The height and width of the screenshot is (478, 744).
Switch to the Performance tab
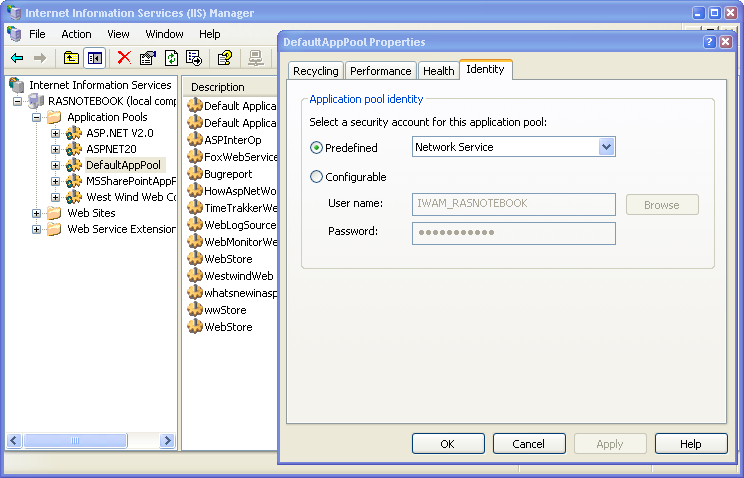click(381, 71)
